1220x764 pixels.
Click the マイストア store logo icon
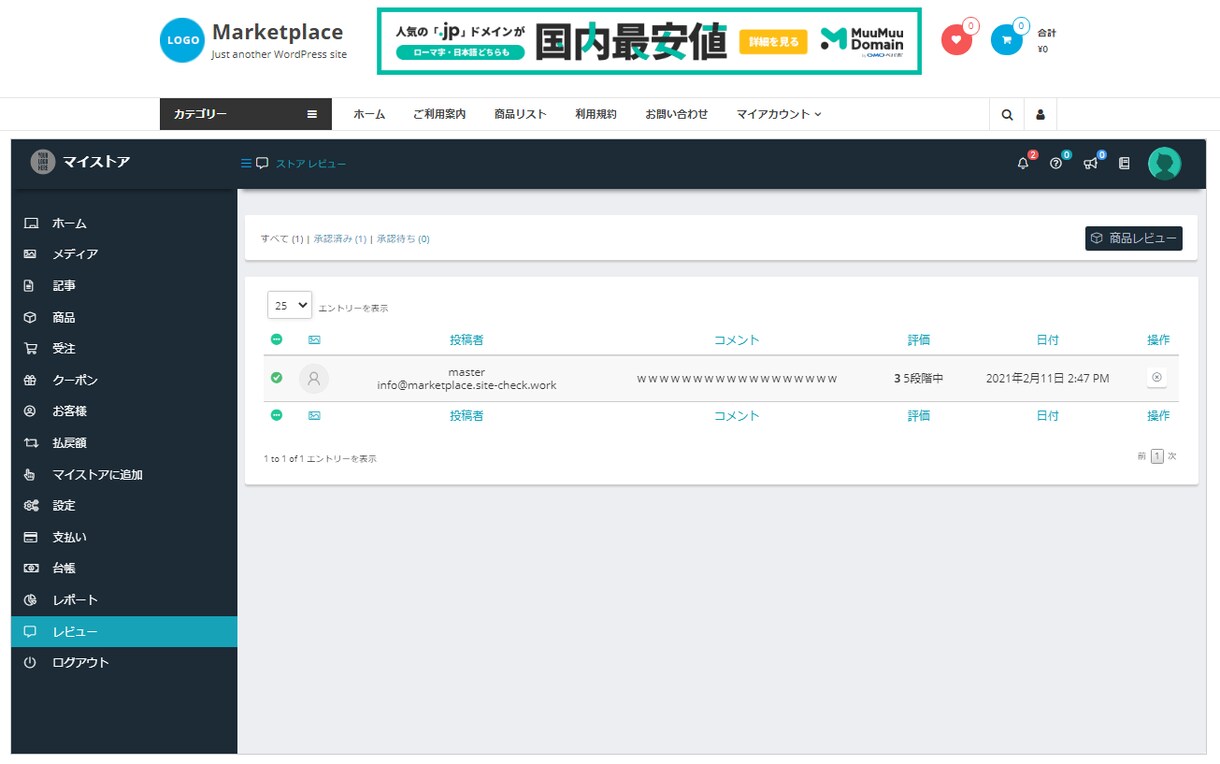(42, 162)
